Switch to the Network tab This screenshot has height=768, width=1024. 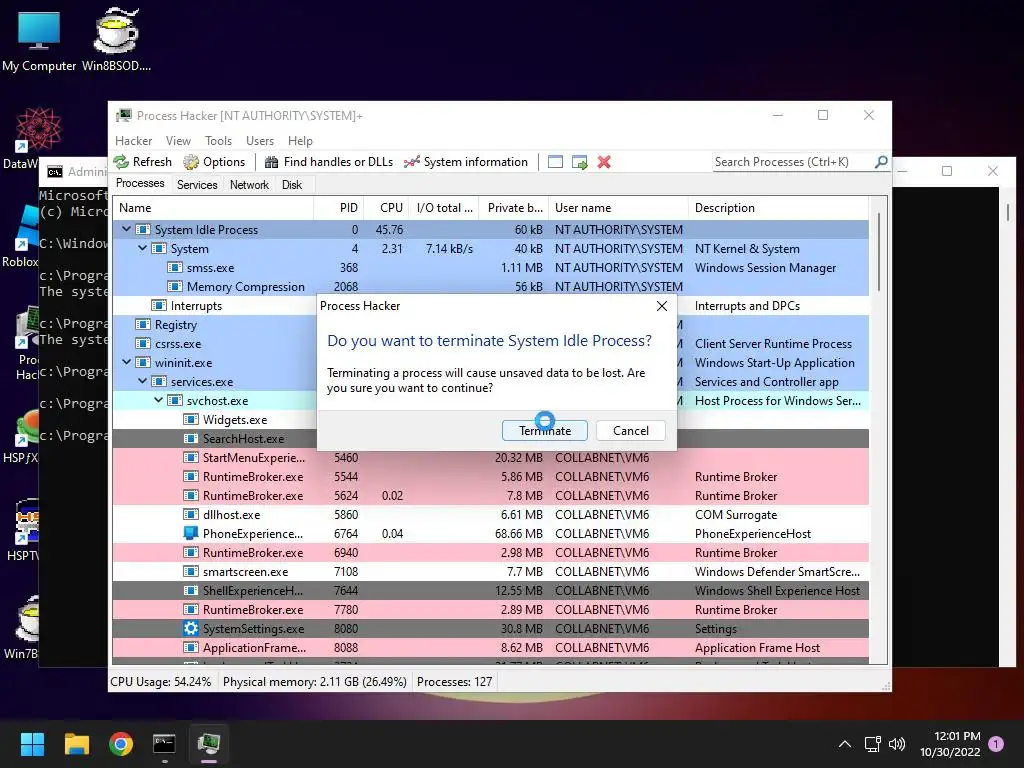(249, 185)
